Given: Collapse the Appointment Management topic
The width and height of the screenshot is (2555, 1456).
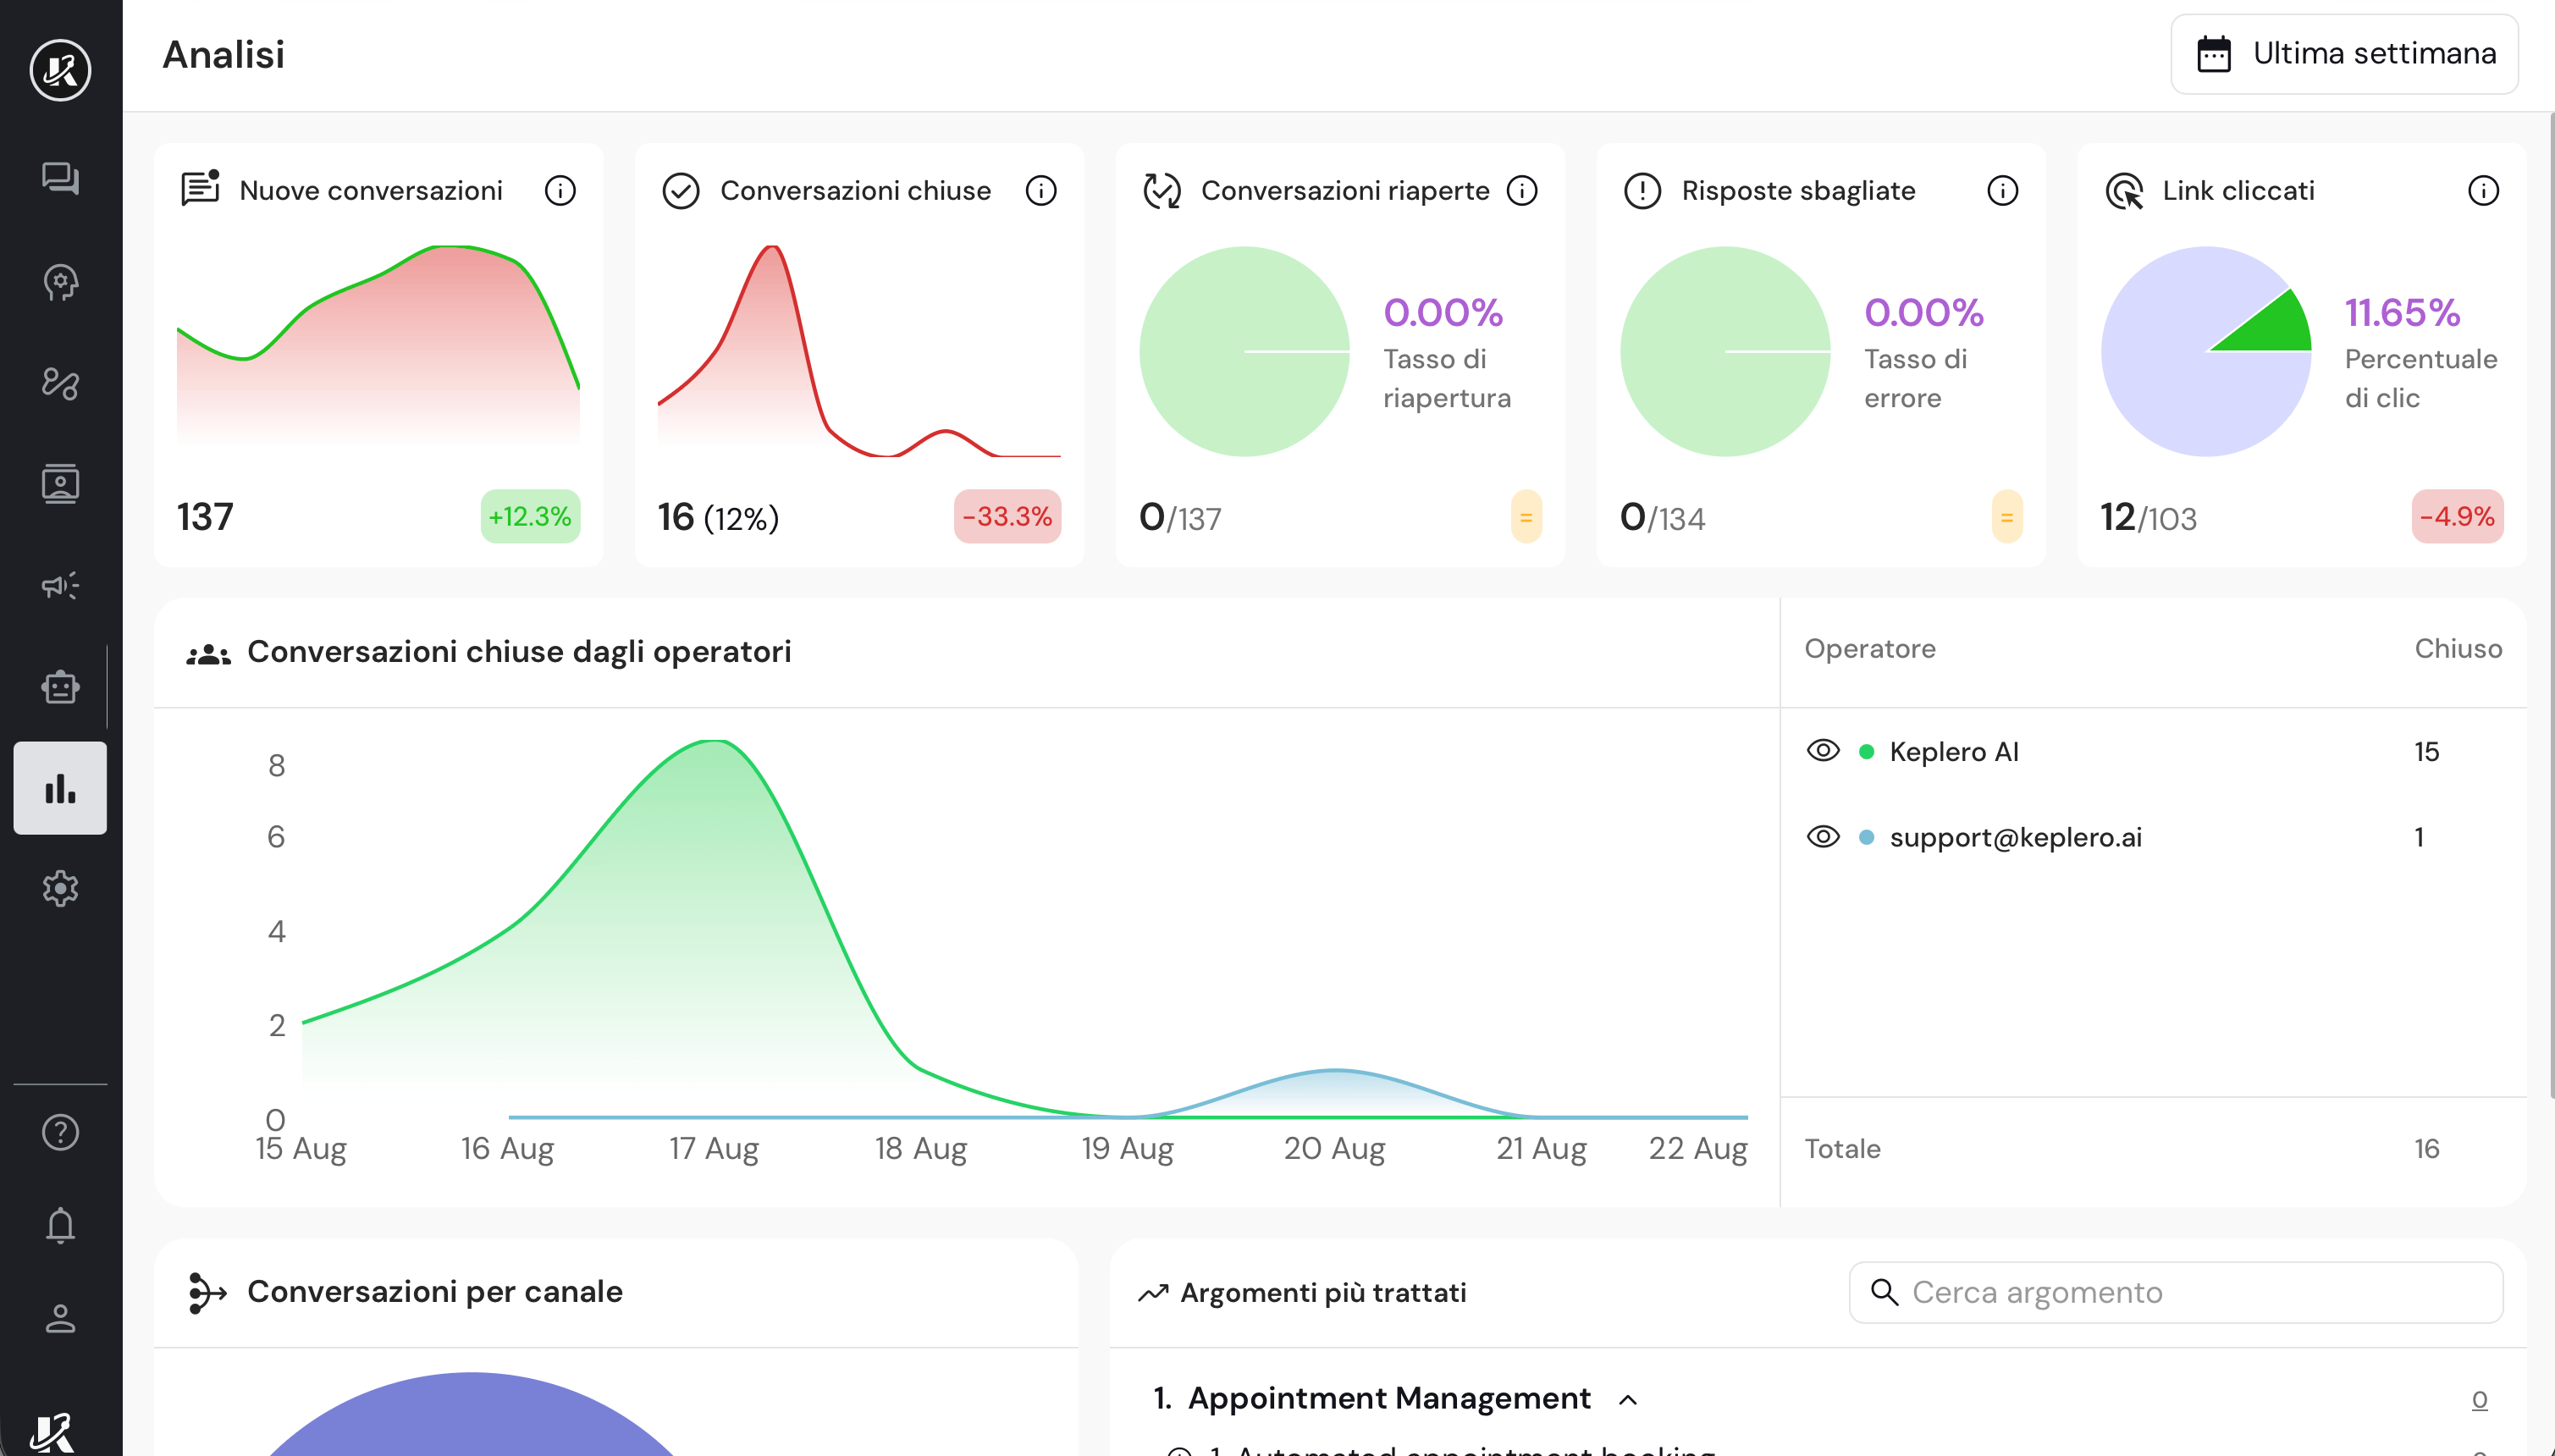Looking at the screenshot, I should click(1628, 1399).
